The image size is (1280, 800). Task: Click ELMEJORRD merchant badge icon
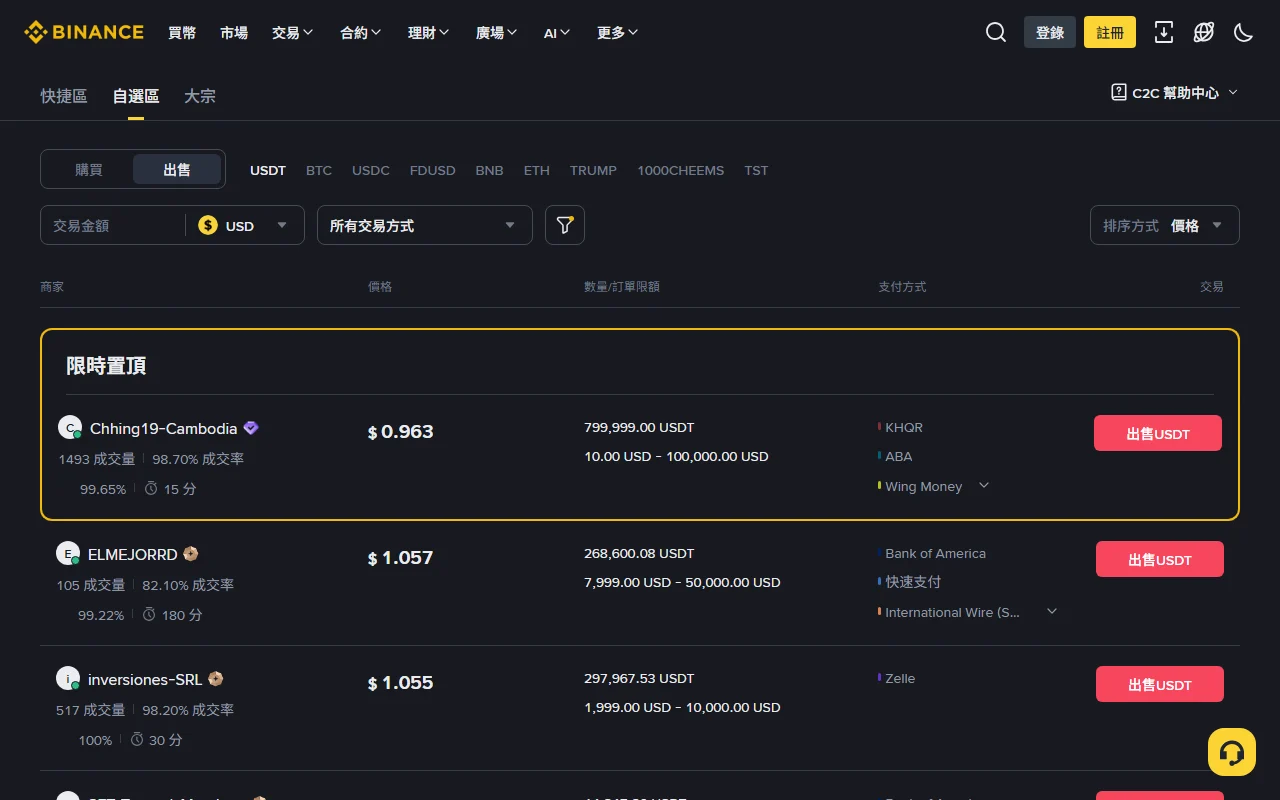[191, 554]
